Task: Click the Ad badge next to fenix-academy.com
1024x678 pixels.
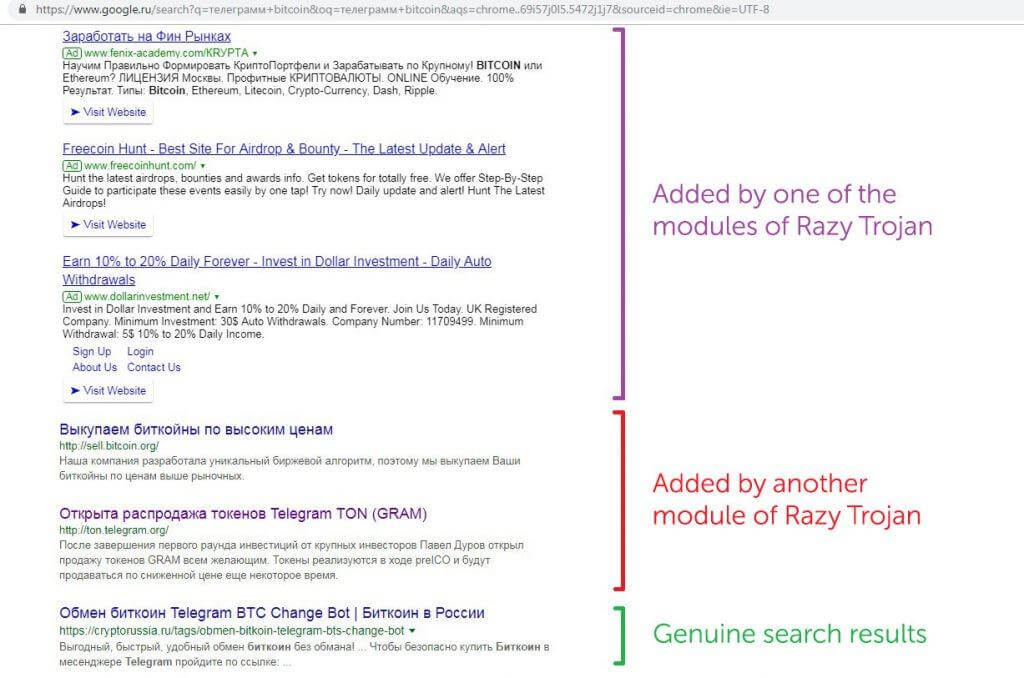Action: (x=72, y=53)
